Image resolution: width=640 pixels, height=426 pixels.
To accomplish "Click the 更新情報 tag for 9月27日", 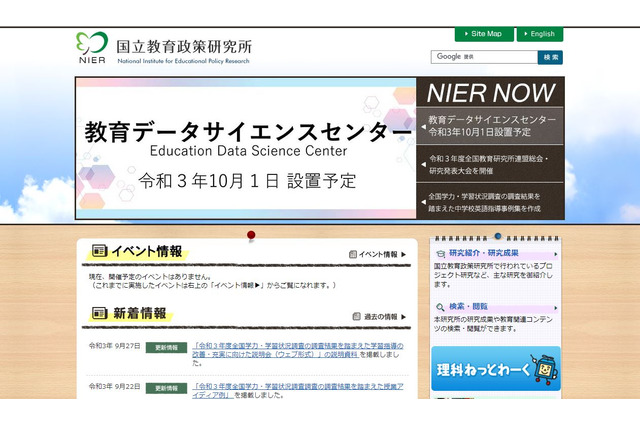I will click(167, 348).
